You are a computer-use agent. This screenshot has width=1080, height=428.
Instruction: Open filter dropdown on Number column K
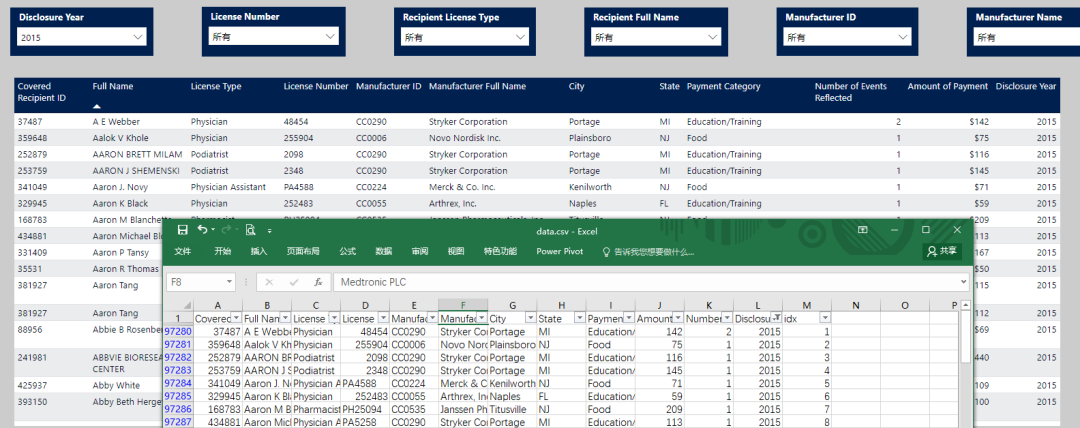point(727,318)
